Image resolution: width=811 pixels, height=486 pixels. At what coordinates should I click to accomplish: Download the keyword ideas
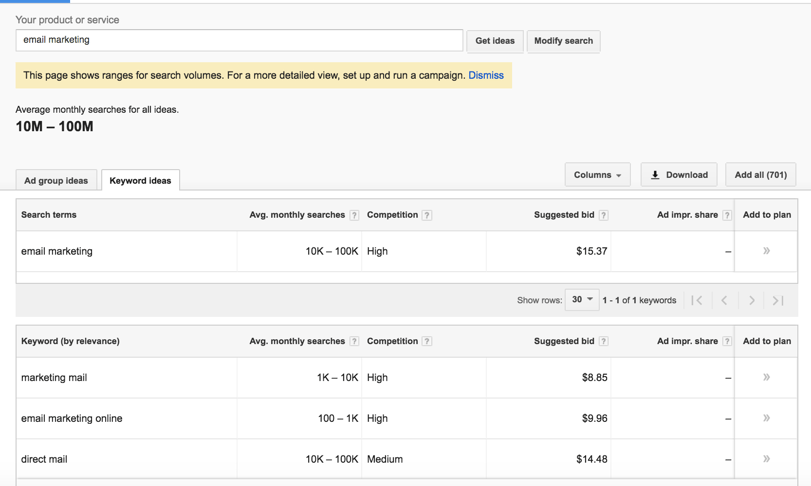point(679,175)
